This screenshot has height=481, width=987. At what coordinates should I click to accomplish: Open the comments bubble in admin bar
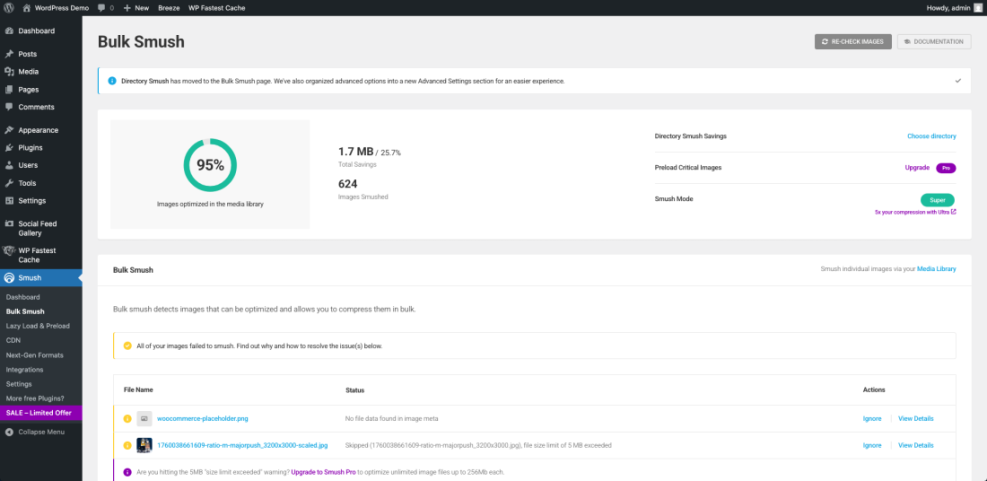pos(102,8)
